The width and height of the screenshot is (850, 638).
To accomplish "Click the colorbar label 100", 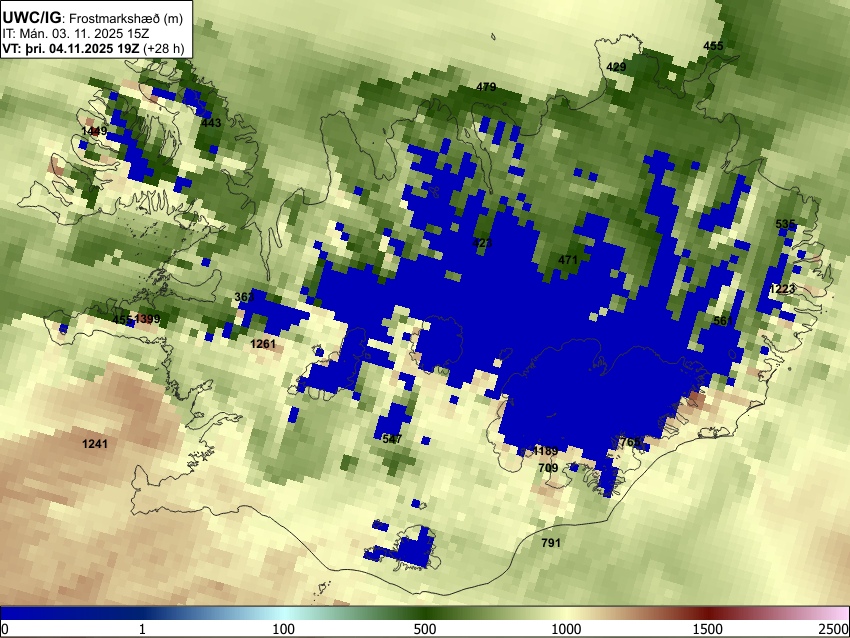I will [x=283, y=629].
